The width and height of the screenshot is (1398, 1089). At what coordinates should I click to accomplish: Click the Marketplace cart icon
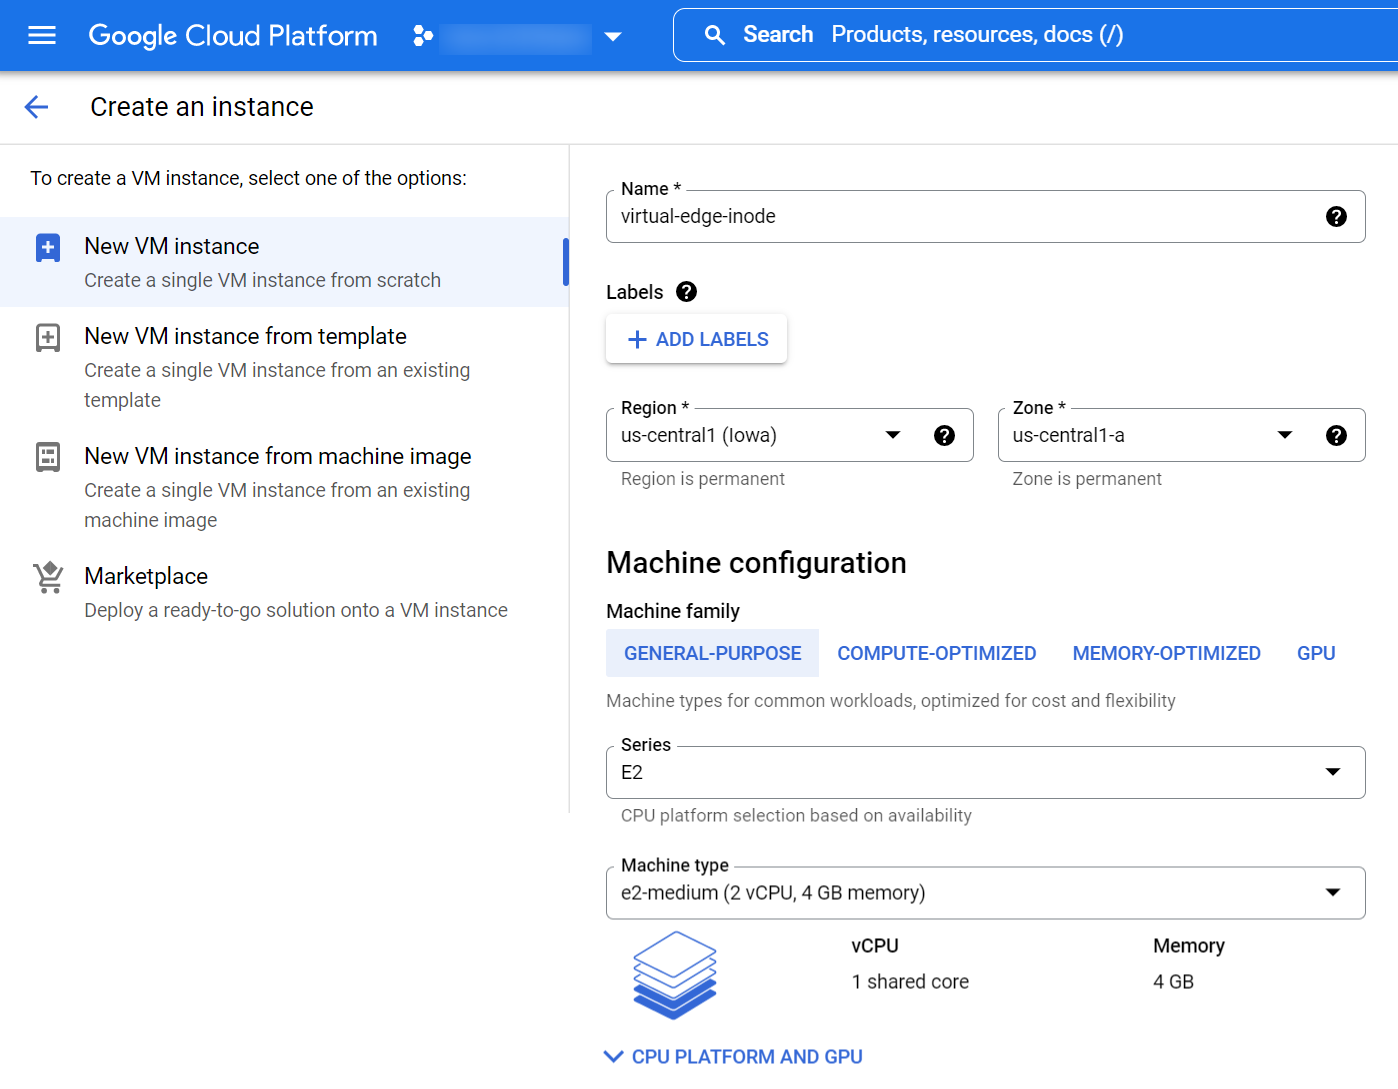click(48, 577)
